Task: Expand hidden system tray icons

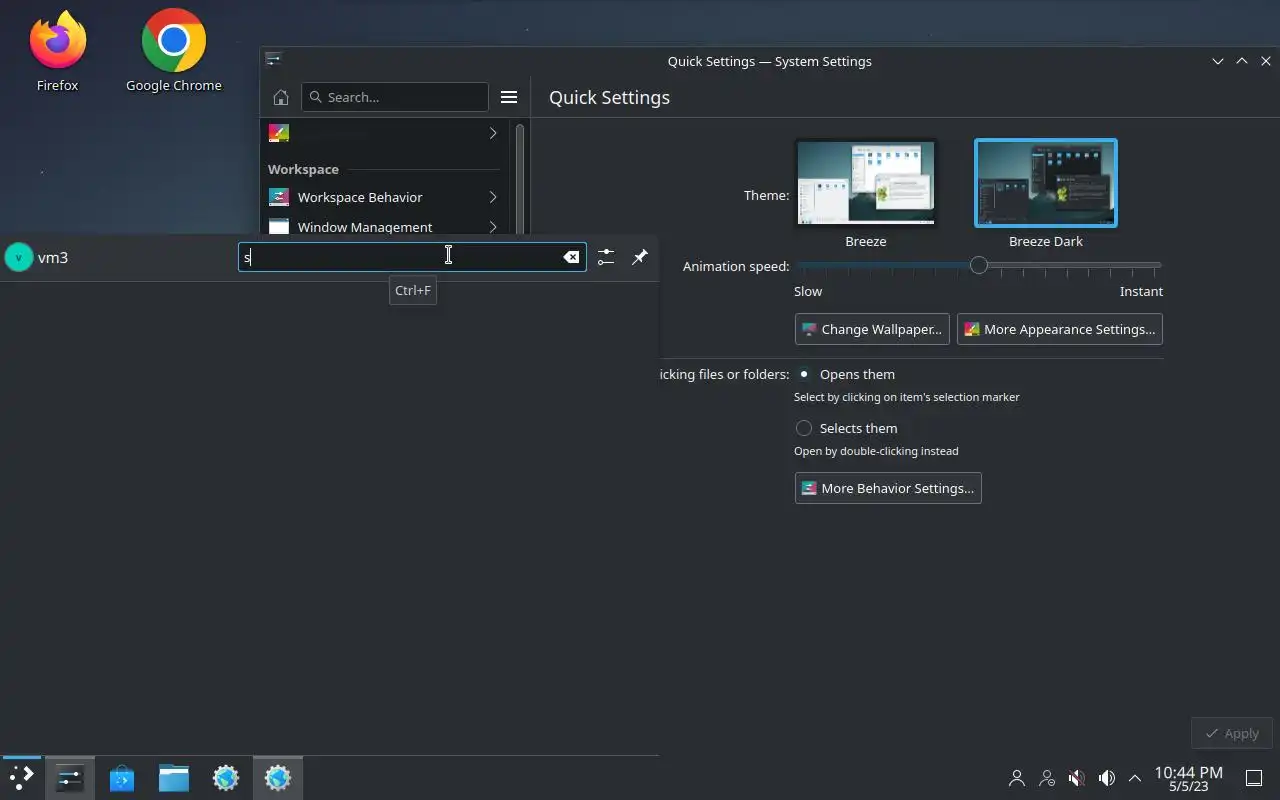Action: pyautogui.click(x=1135, y=777)
